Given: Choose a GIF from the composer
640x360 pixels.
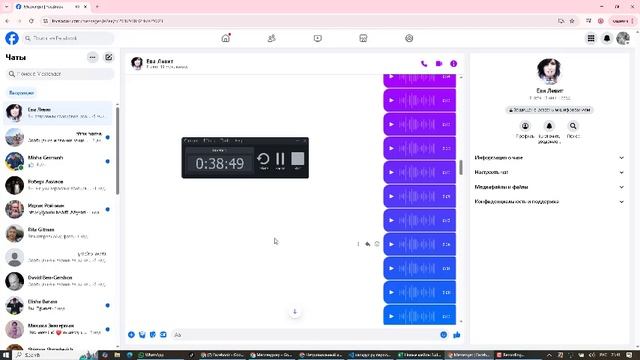Looking at the screenshot, I should coord(163,335).
